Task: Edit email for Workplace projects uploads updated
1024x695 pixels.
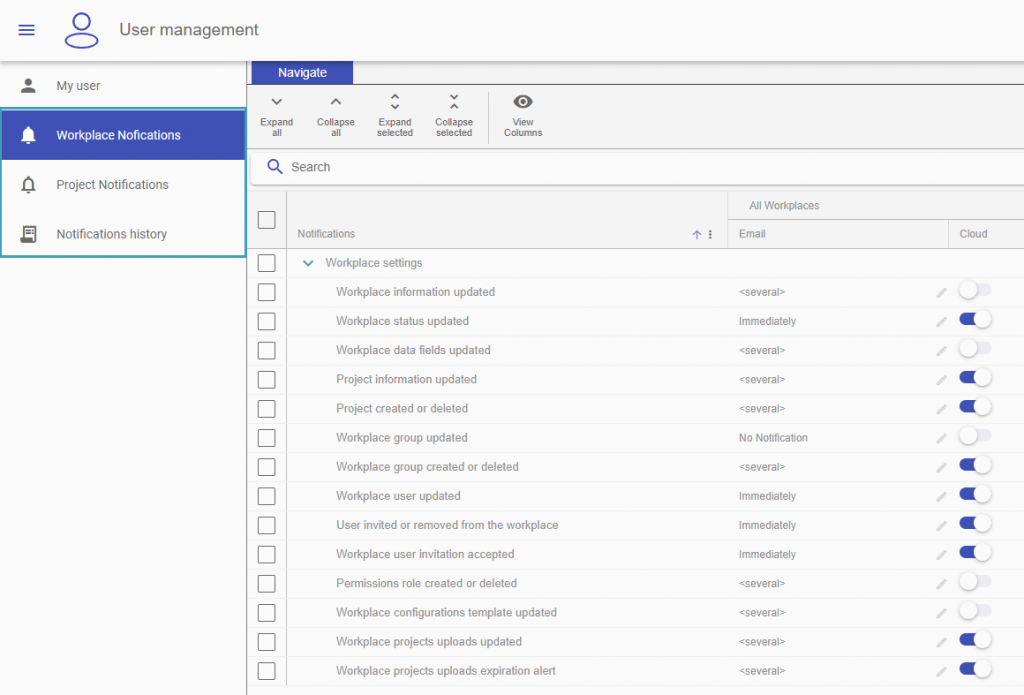Action: (x=941, y=642)
